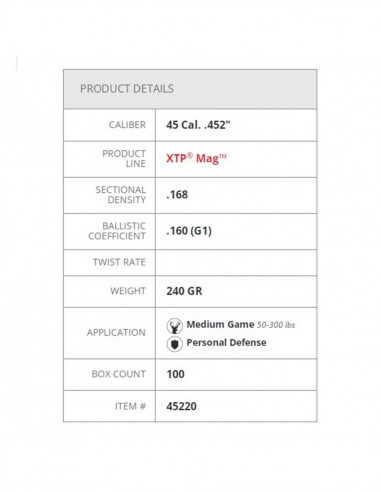Viewport: 381px width, 492px height.
Task: Select the 240 GR weight value
Action: tap(184, 291)
